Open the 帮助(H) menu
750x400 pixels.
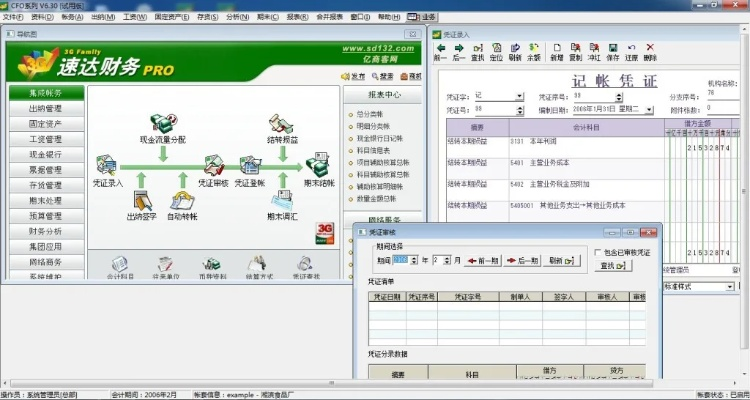pos(389,17)
